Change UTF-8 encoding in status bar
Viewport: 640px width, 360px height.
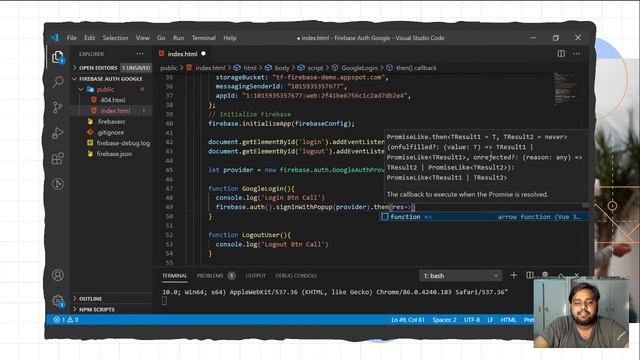[x=472, y=320]
